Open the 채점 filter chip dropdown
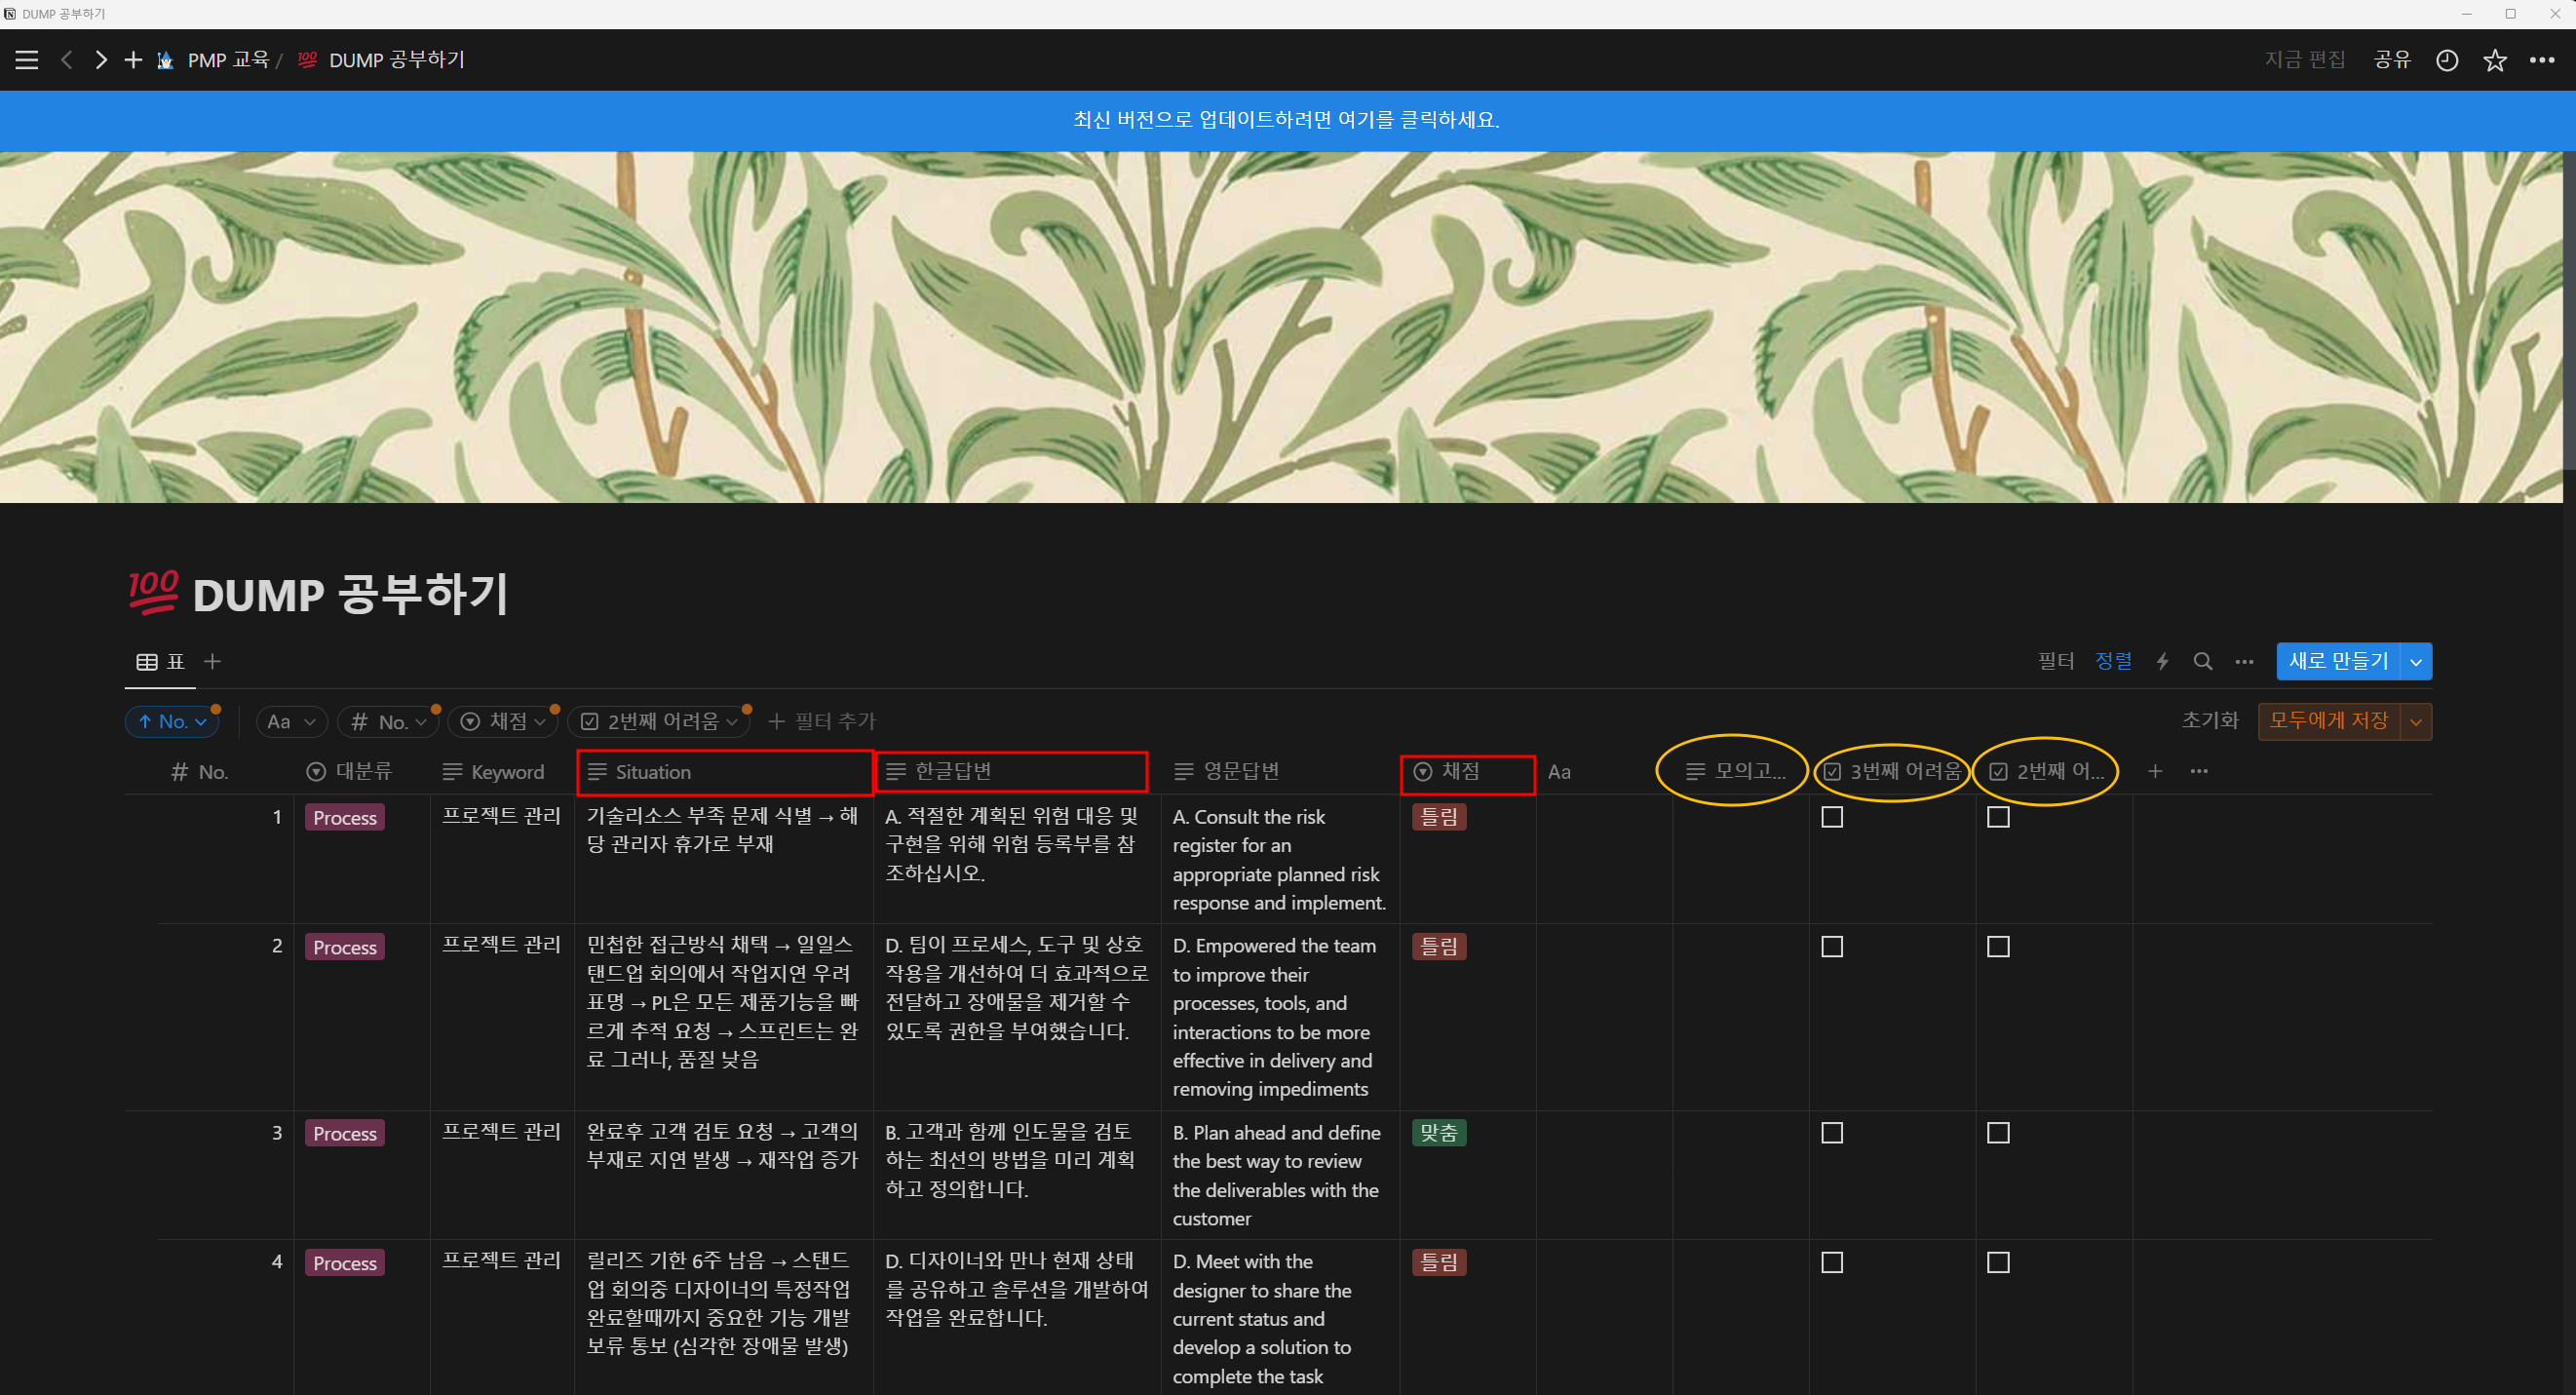 [x=503, y=721]
